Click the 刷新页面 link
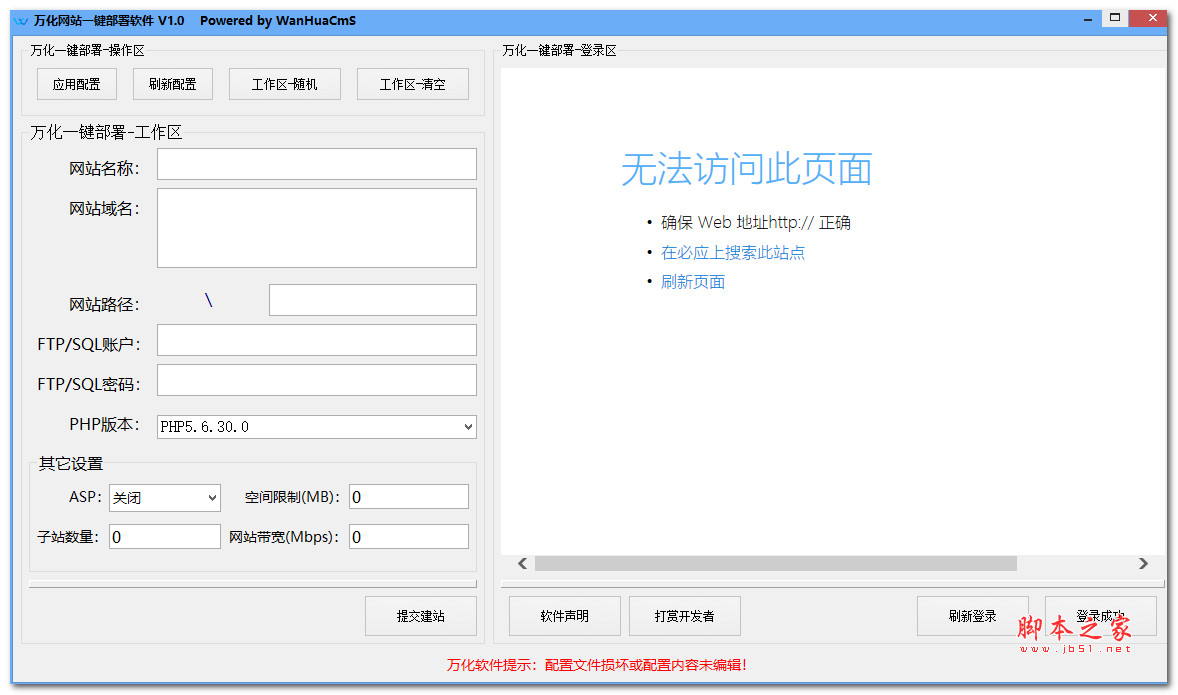This screenshot has height=695, width=1178. [x=693, y=282]
